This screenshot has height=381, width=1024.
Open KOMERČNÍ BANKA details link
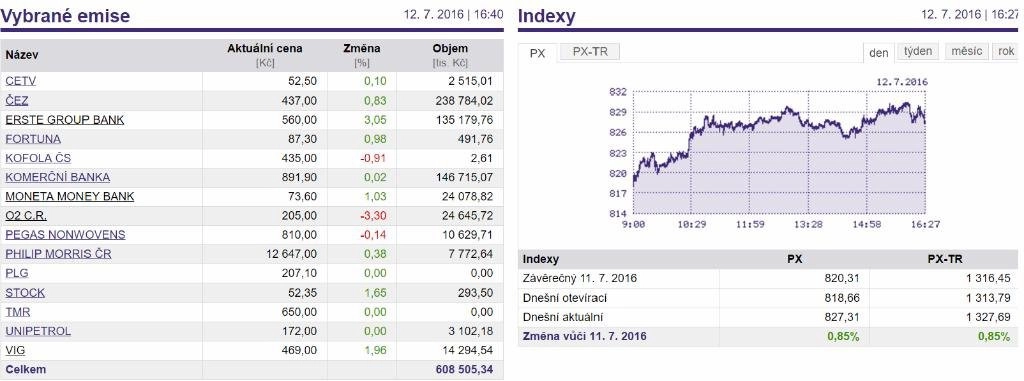click(x=57, y=177)
